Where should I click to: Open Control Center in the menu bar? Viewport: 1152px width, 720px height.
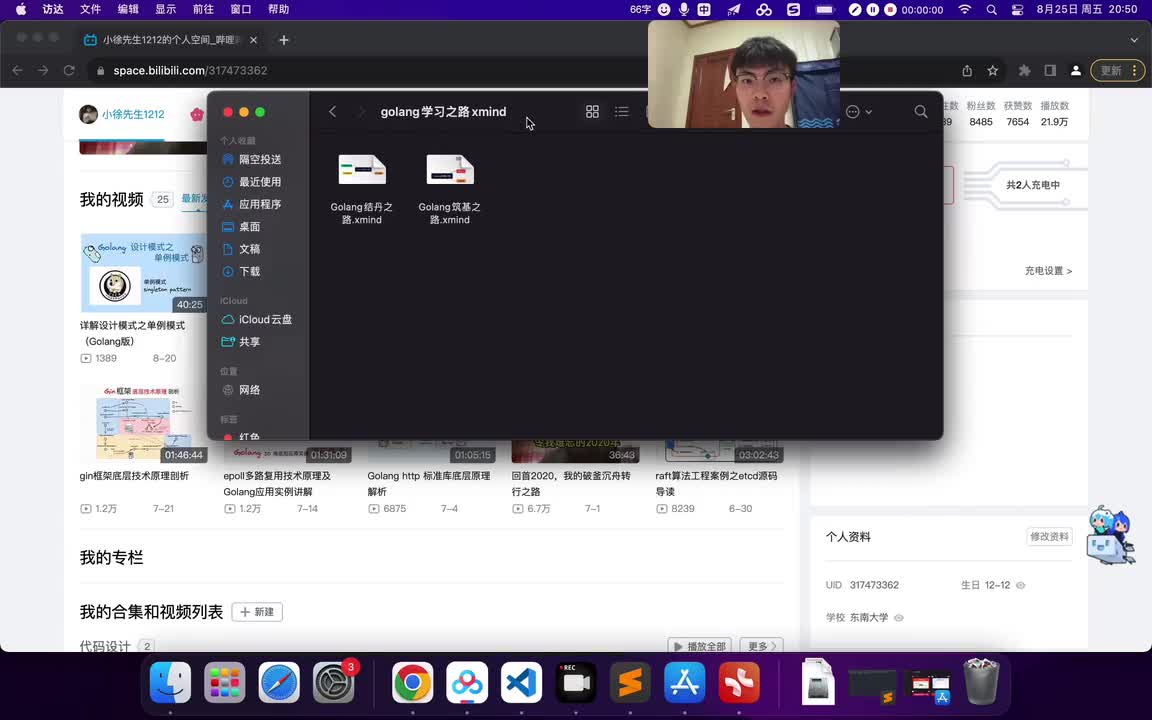coord(1018,10)
